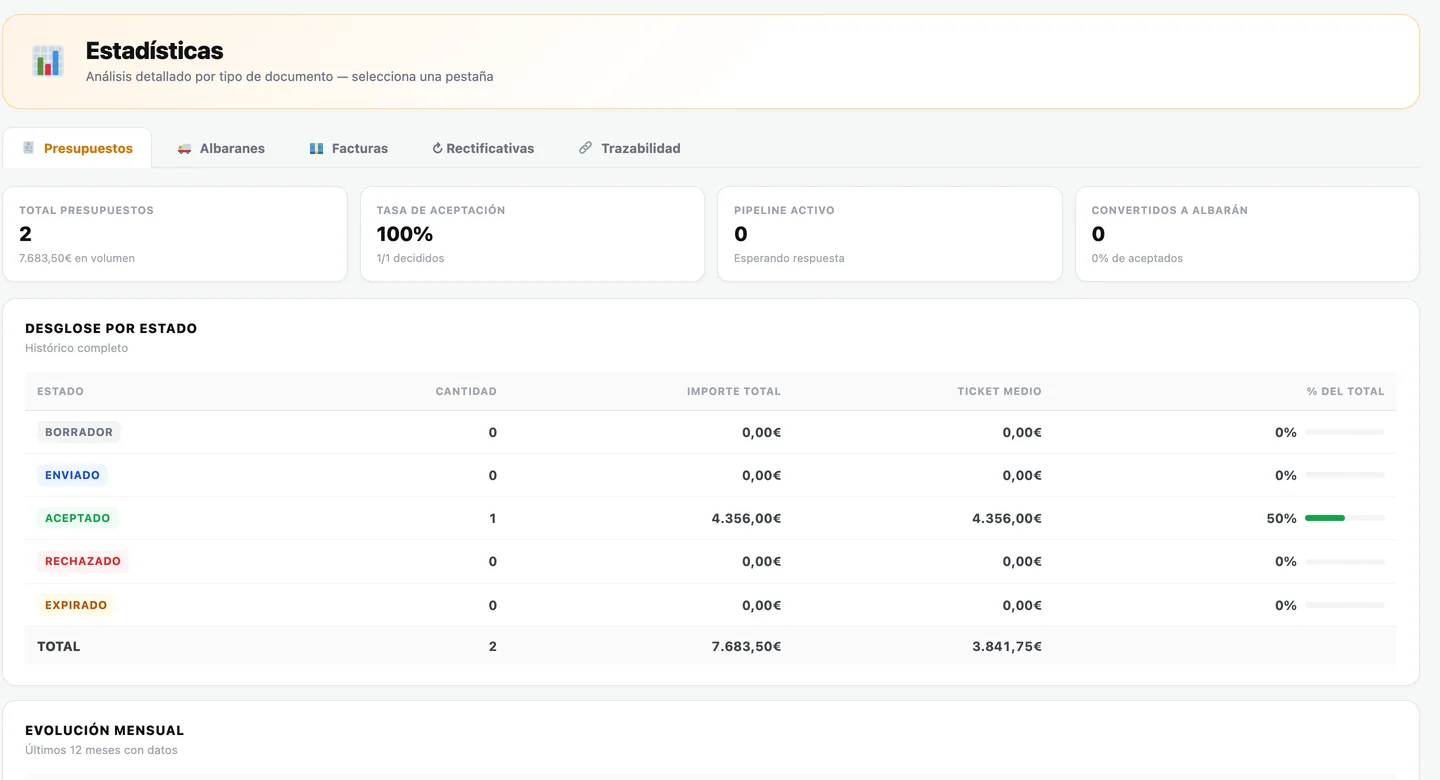Click the Rechazado row importe total 0,00€
The width and height of the screenshot is (1440, 780).
tap(761, 561)
